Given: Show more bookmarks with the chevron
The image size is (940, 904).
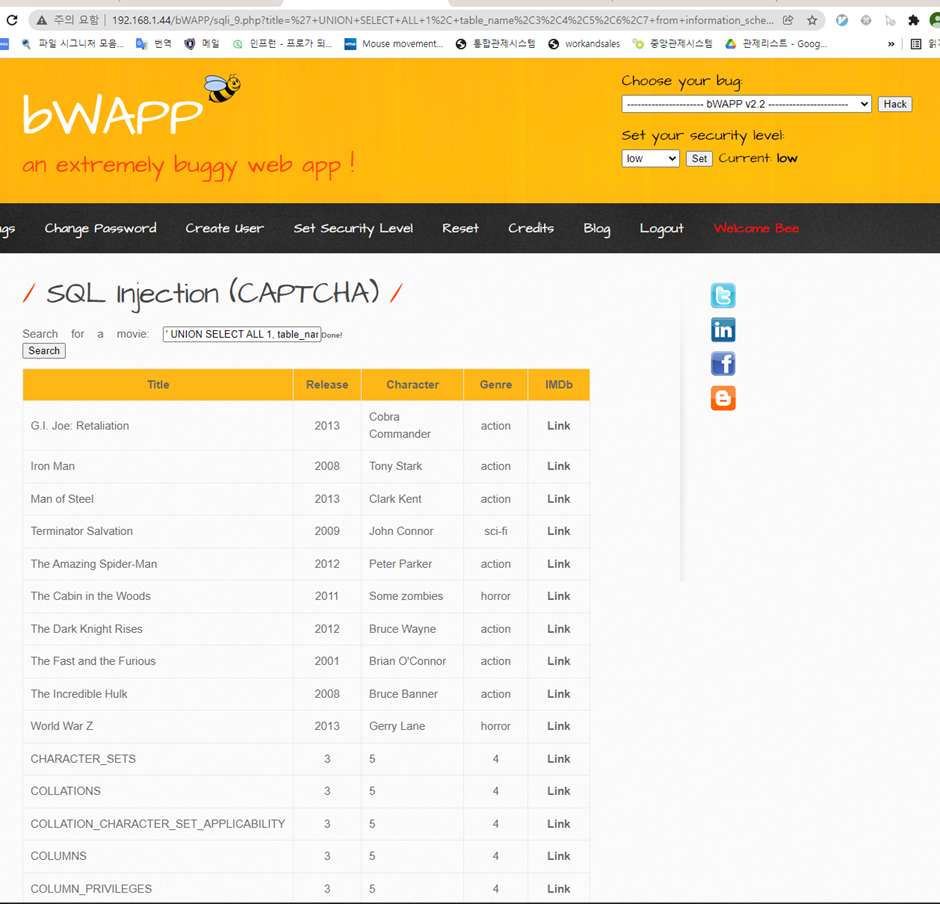Looking at the screenshot, I should coord(891,44).
